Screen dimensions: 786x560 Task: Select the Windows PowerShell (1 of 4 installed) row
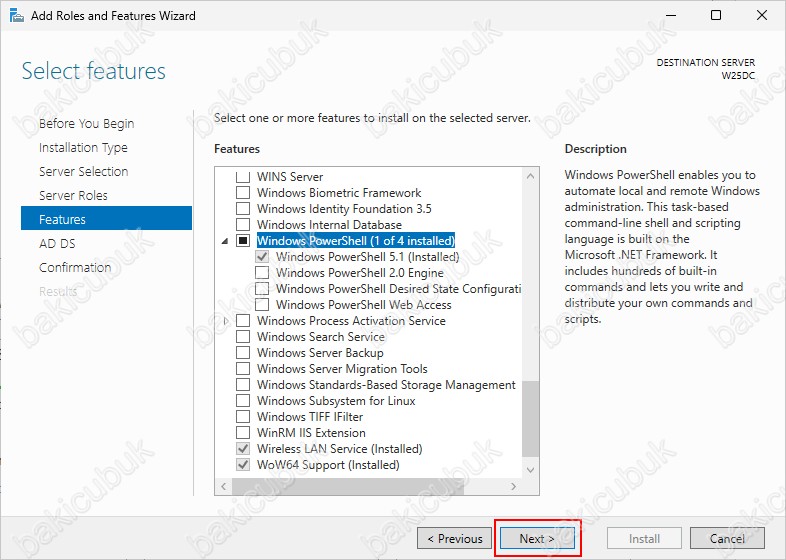coord(356,241)
